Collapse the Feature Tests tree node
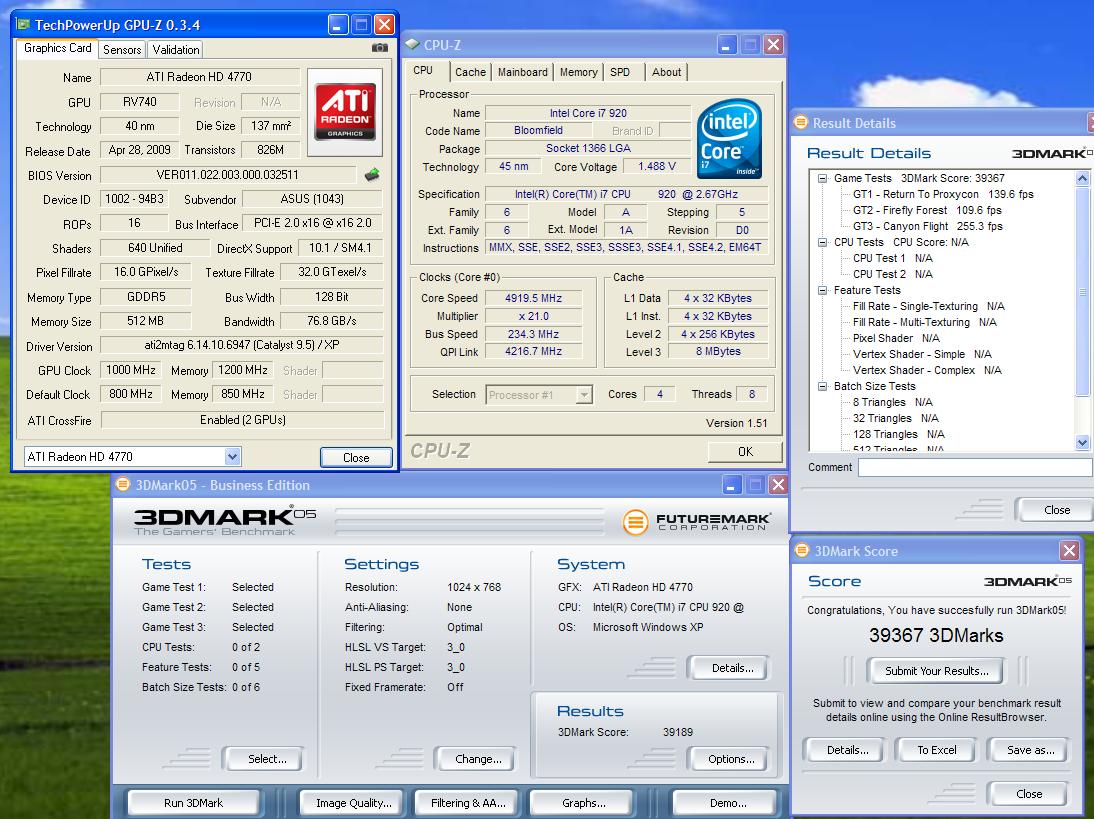1094x819 pixels. 823,290
